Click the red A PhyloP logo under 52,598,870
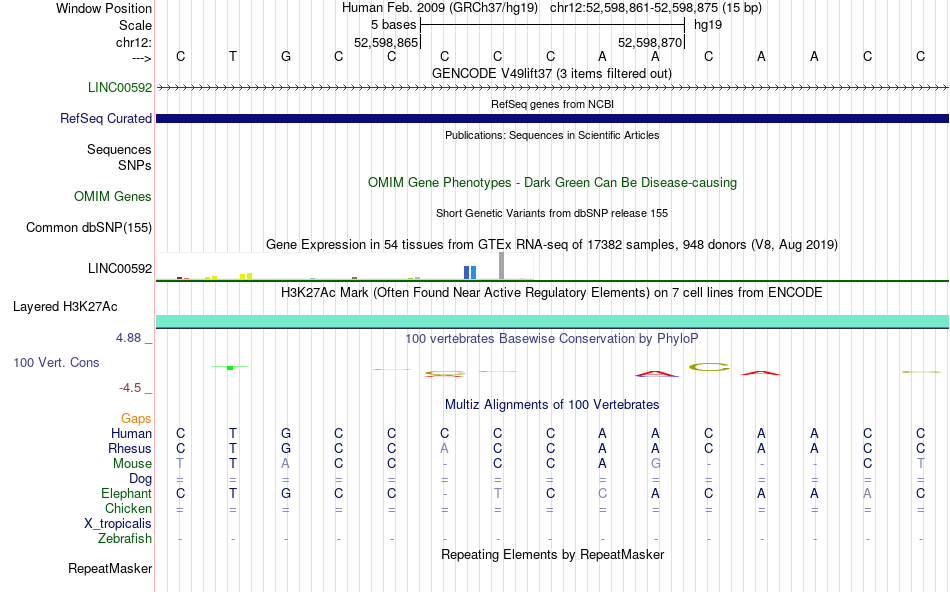Screen dimensions: 950x592 [x=656, y=373]
